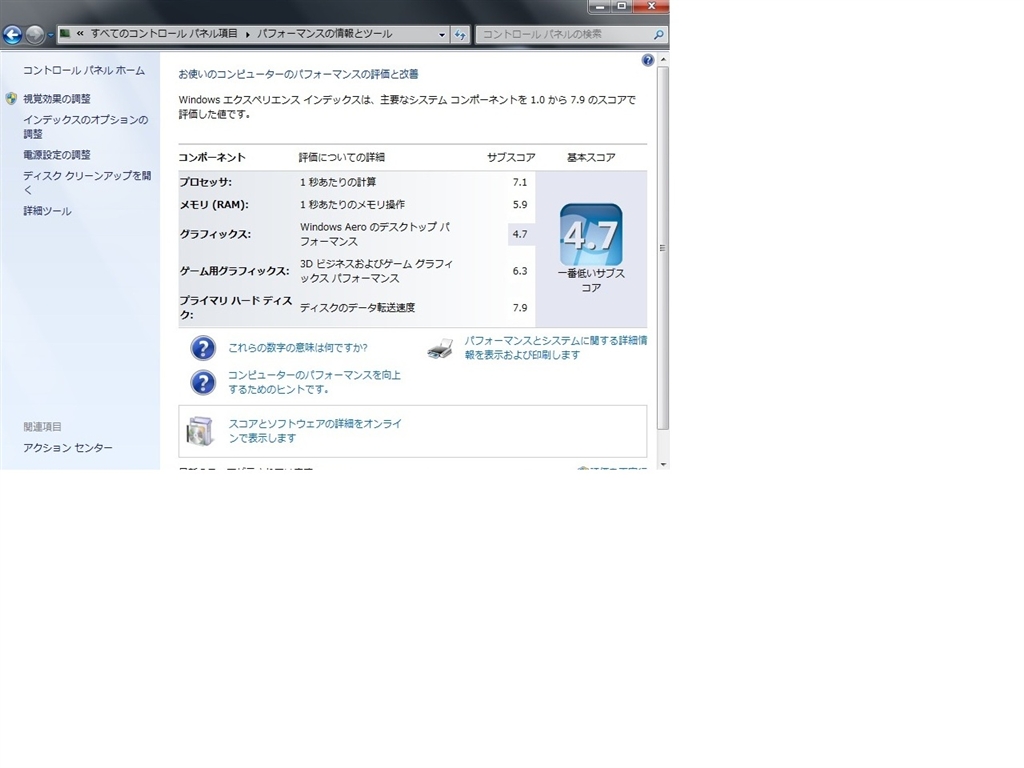This screenshot has height=768, width=1024.
Task: Open the help question mark icon
Action: click(647, 60)
